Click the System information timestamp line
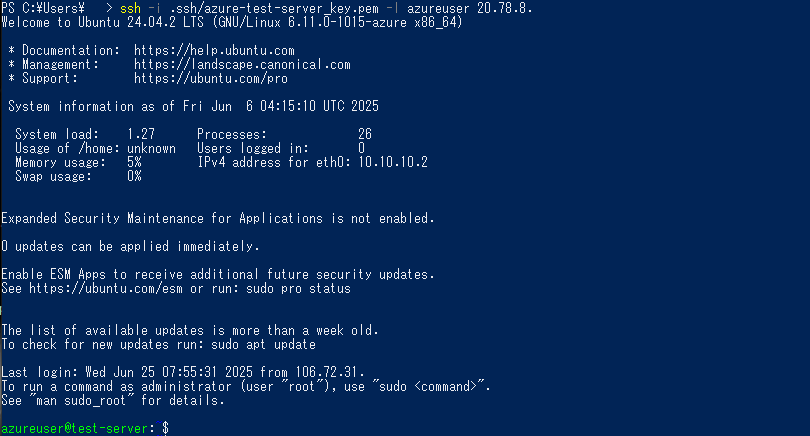The image size is (810, 436). [x=193, y=106]
